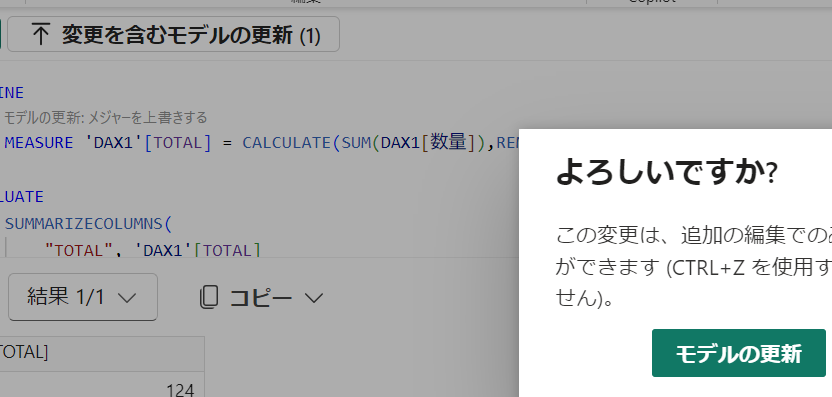Open the 結果 1/1 dropdown
Viewport: 832px width, 397px height.
pos(83,297)
